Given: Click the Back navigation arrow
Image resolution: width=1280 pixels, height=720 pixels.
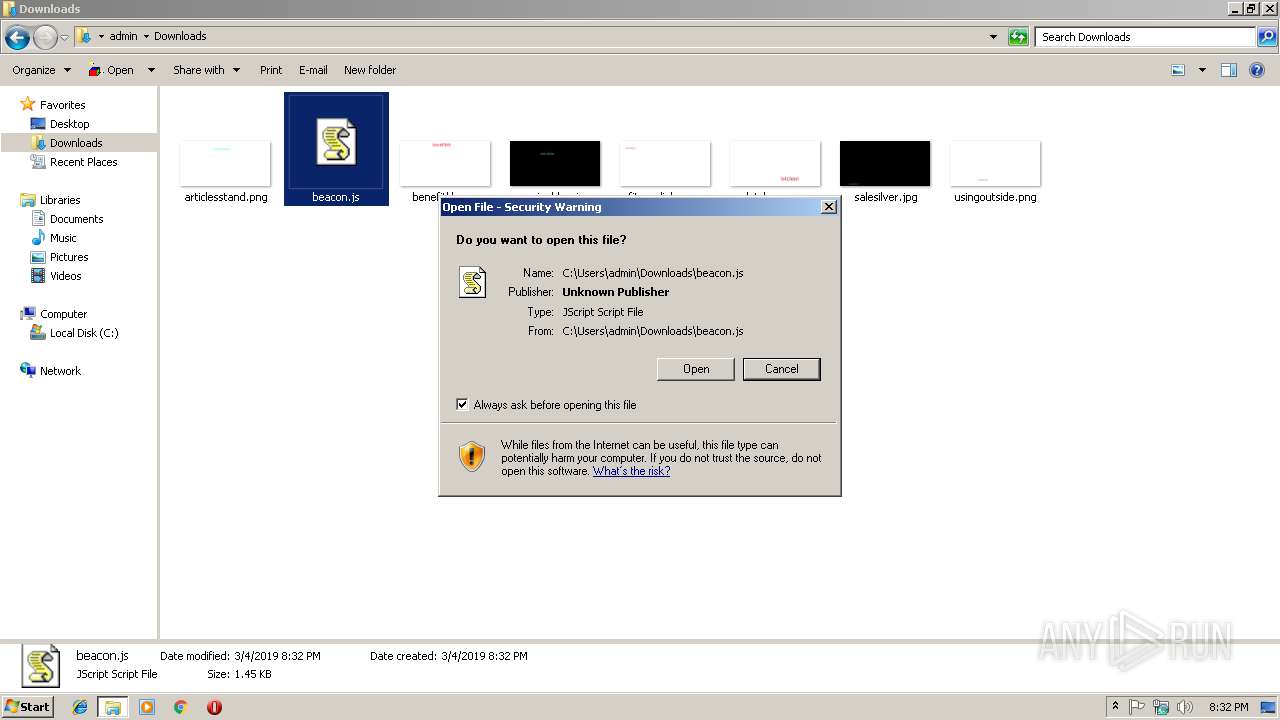Looking at the screenshot, I should 17,38.
